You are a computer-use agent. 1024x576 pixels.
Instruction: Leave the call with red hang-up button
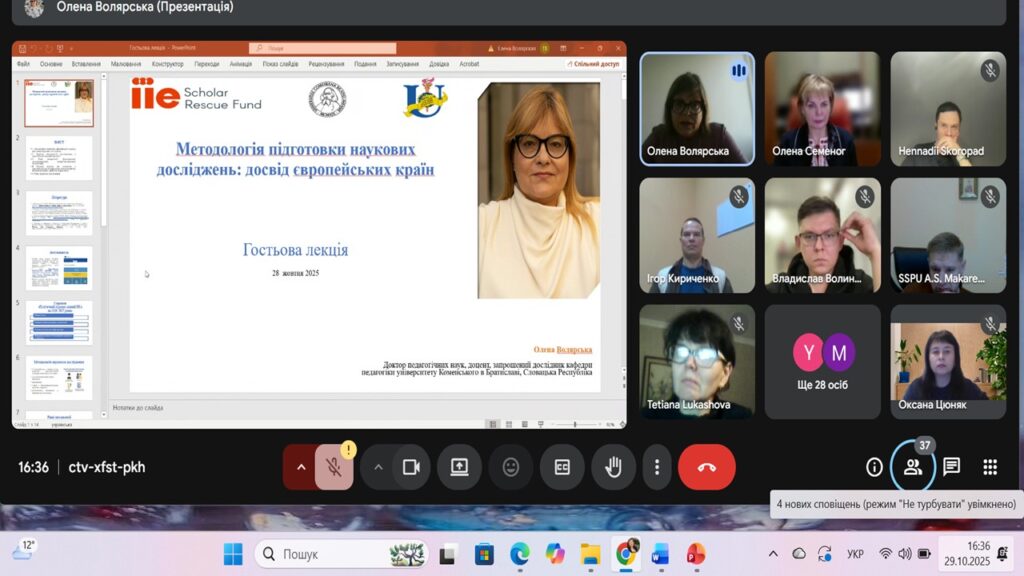pyautogui.click(x=706, y=467)
